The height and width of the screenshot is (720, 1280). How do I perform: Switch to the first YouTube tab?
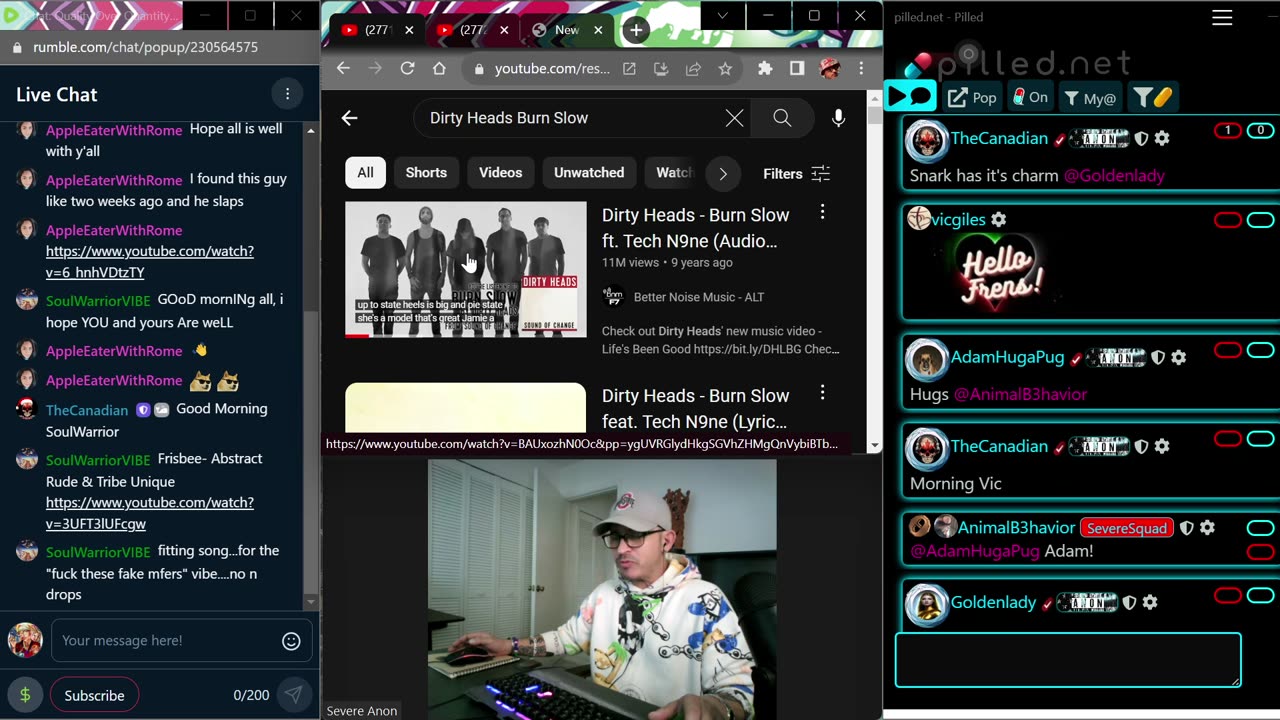377,30
